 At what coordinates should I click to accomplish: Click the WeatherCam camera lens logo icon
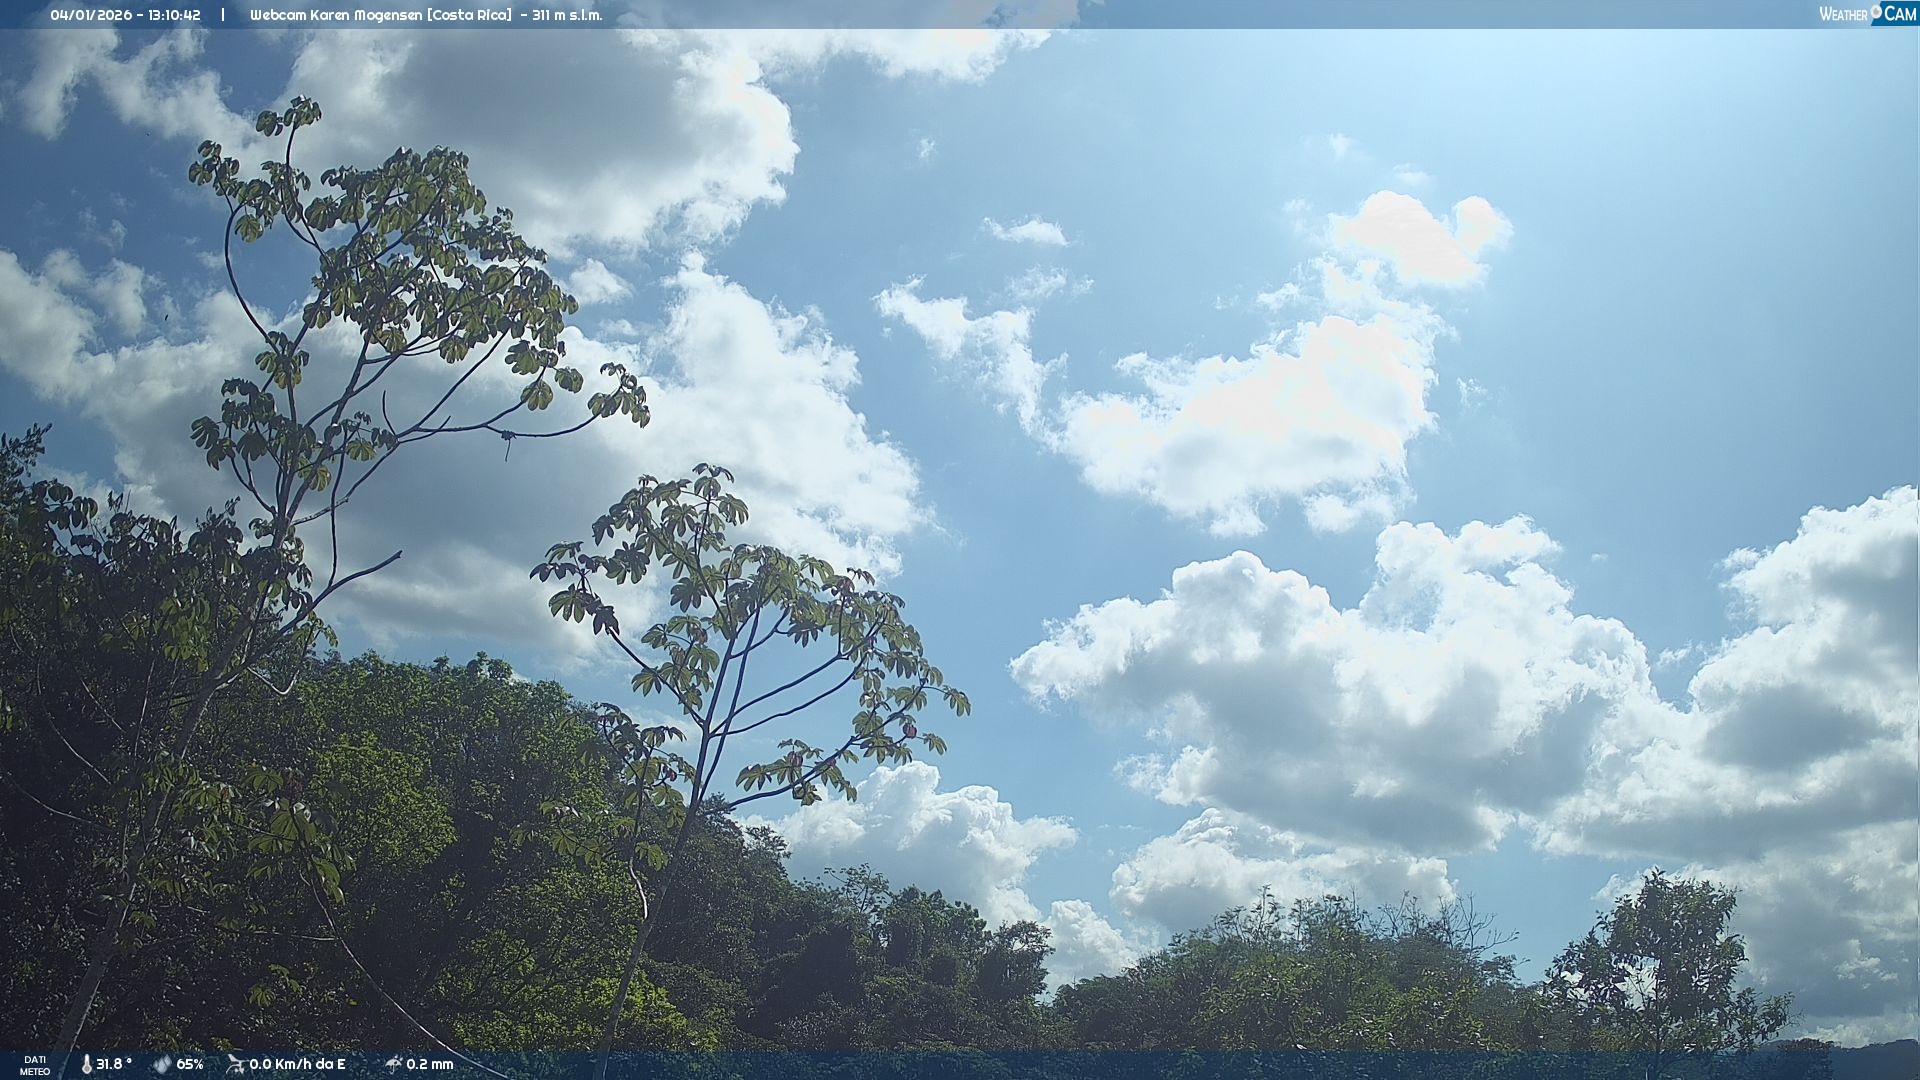tap(1876, 12)
